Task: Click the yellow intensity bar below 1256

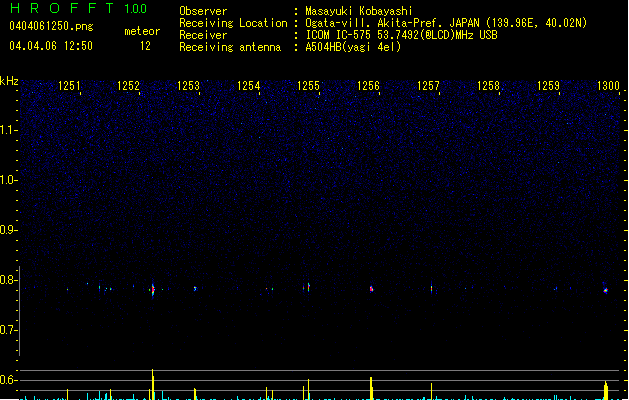Action: tap(371, 388)
